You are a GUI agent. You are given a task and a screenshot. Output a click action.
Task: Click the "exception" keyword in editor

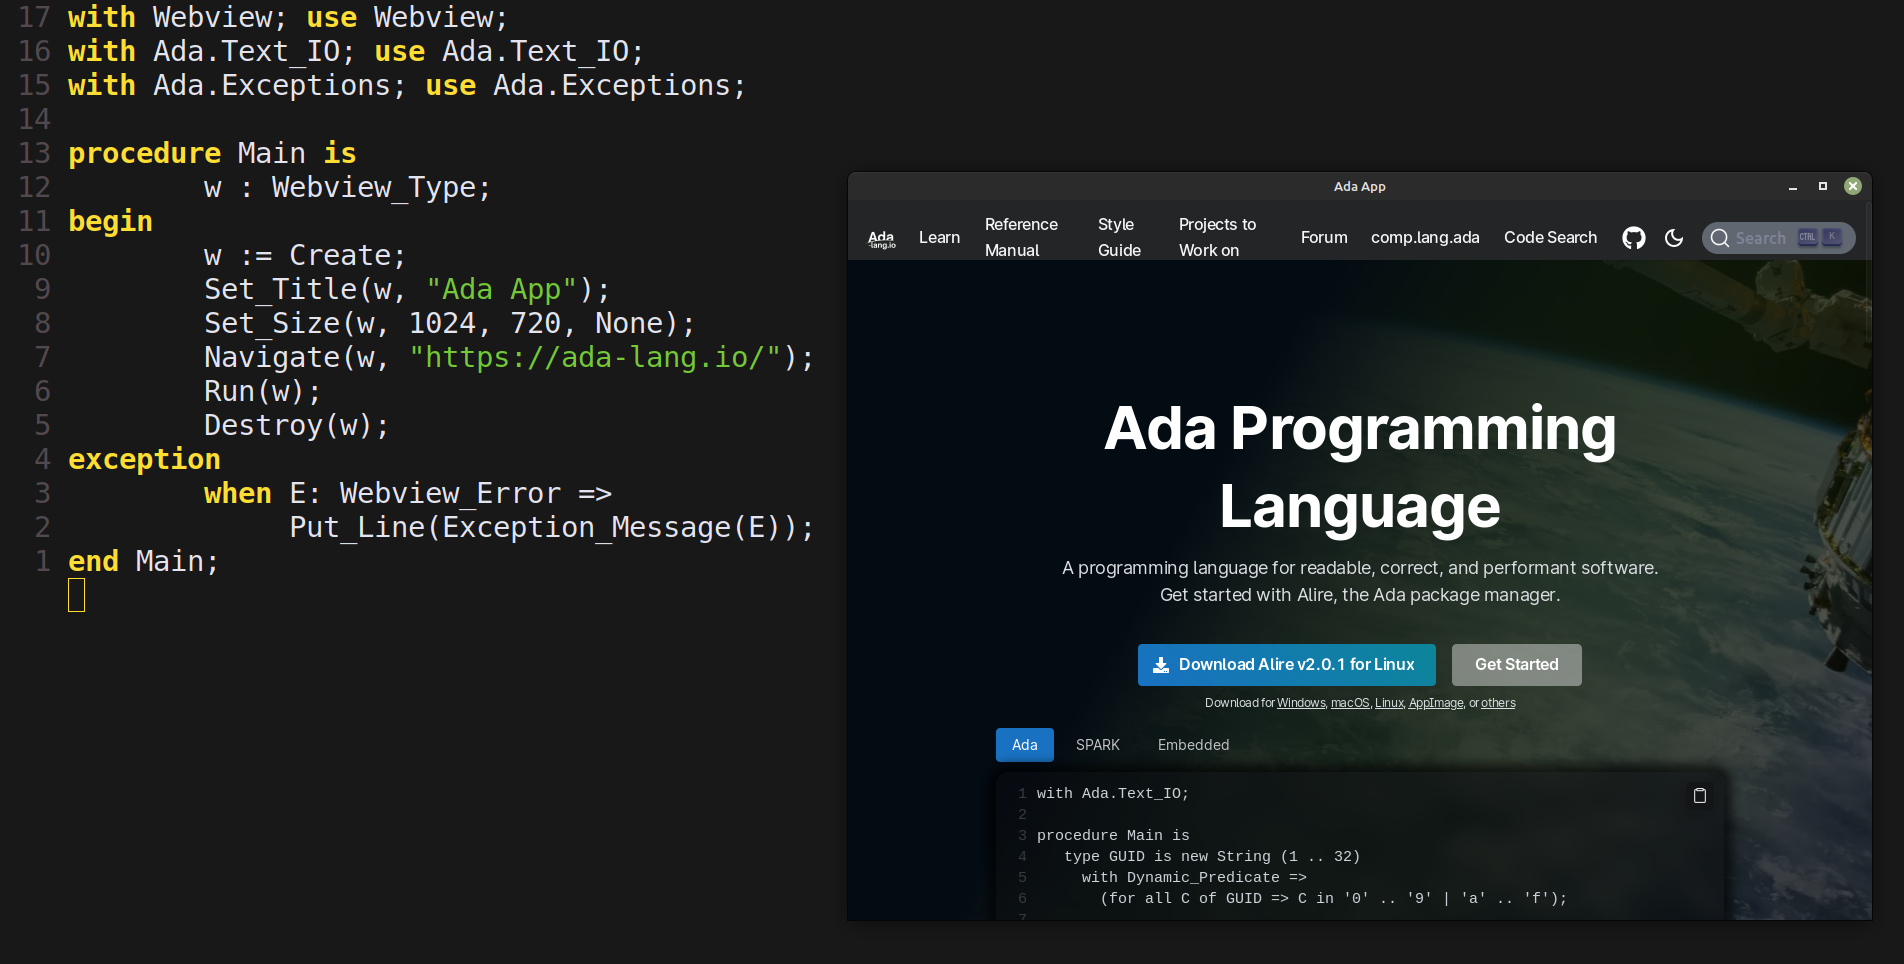[x=144, y=459]
